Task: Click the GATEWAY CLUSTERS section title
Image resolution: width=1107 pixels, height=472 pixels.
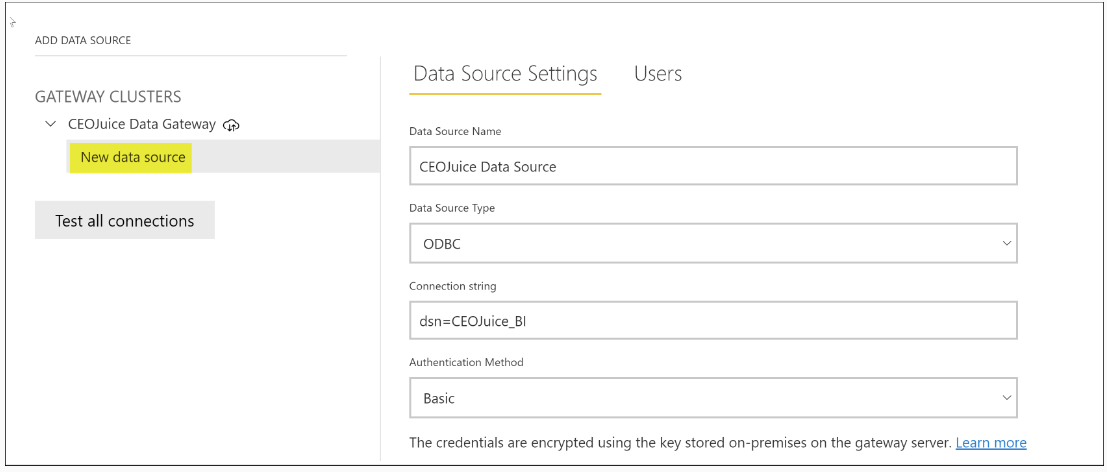Action: (108, 96)
